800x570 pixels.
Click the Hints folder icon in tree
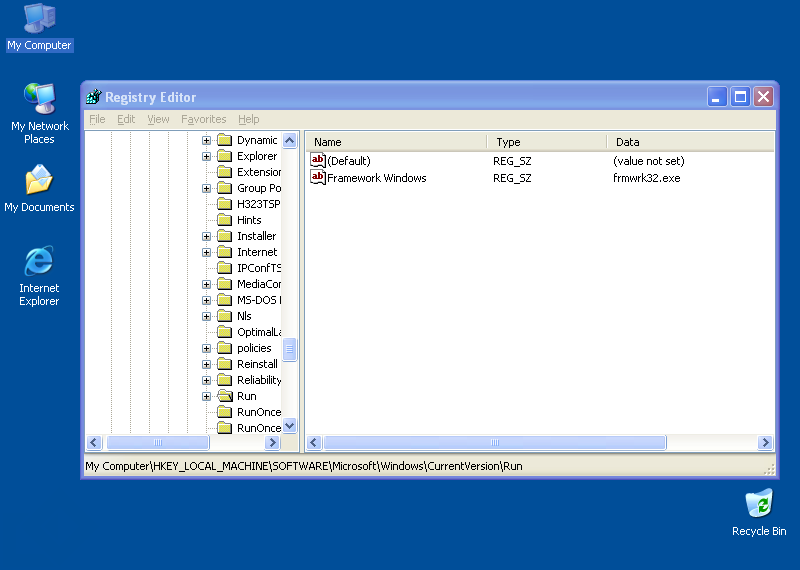click(x=225, y=220)
